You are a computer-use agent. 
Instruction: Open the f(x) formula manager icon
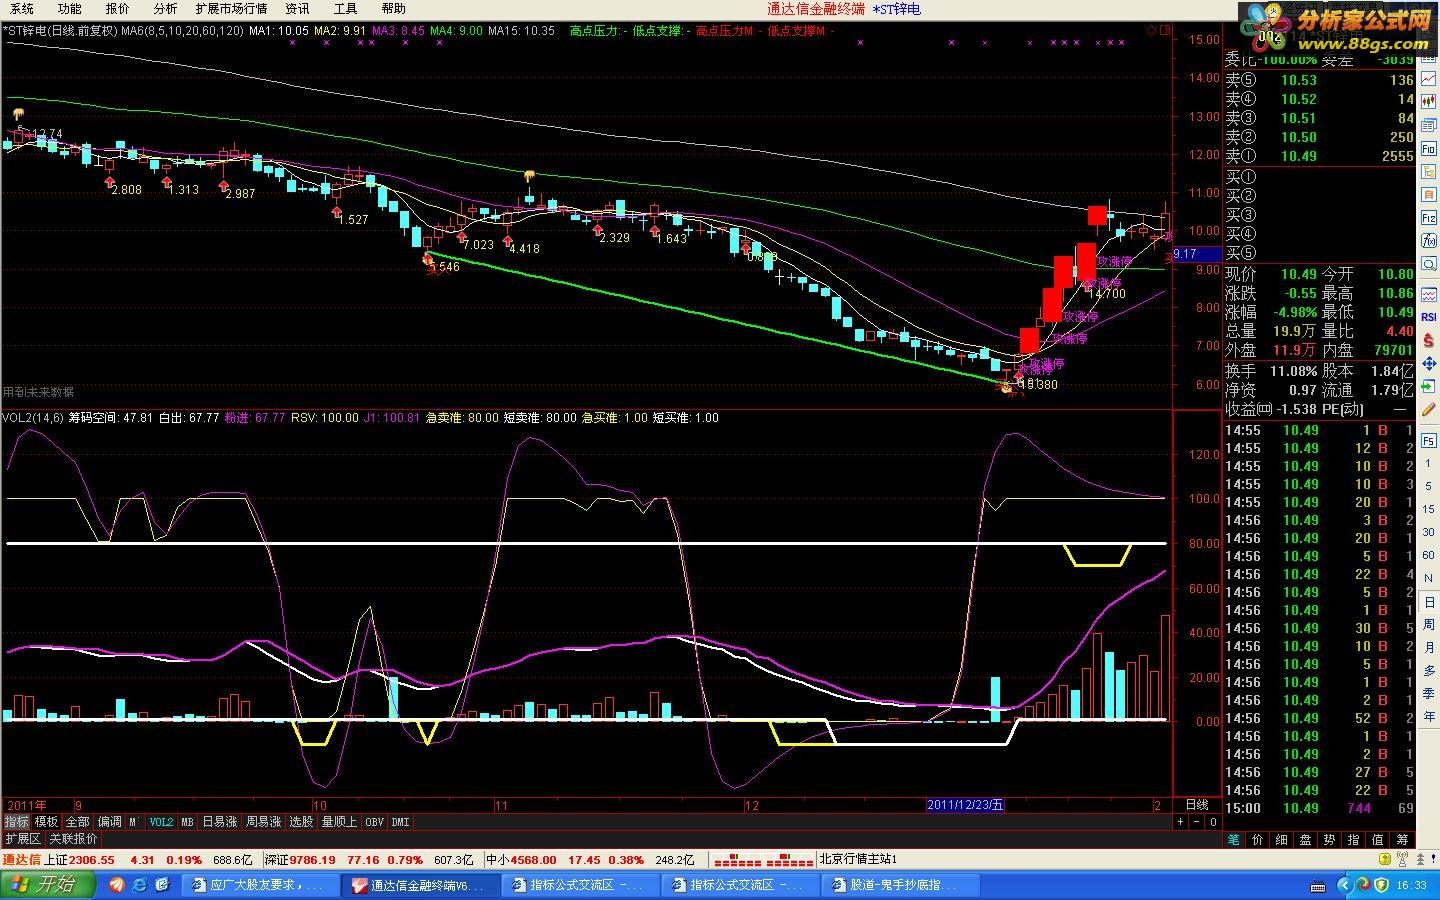[x=1429, y=240]
